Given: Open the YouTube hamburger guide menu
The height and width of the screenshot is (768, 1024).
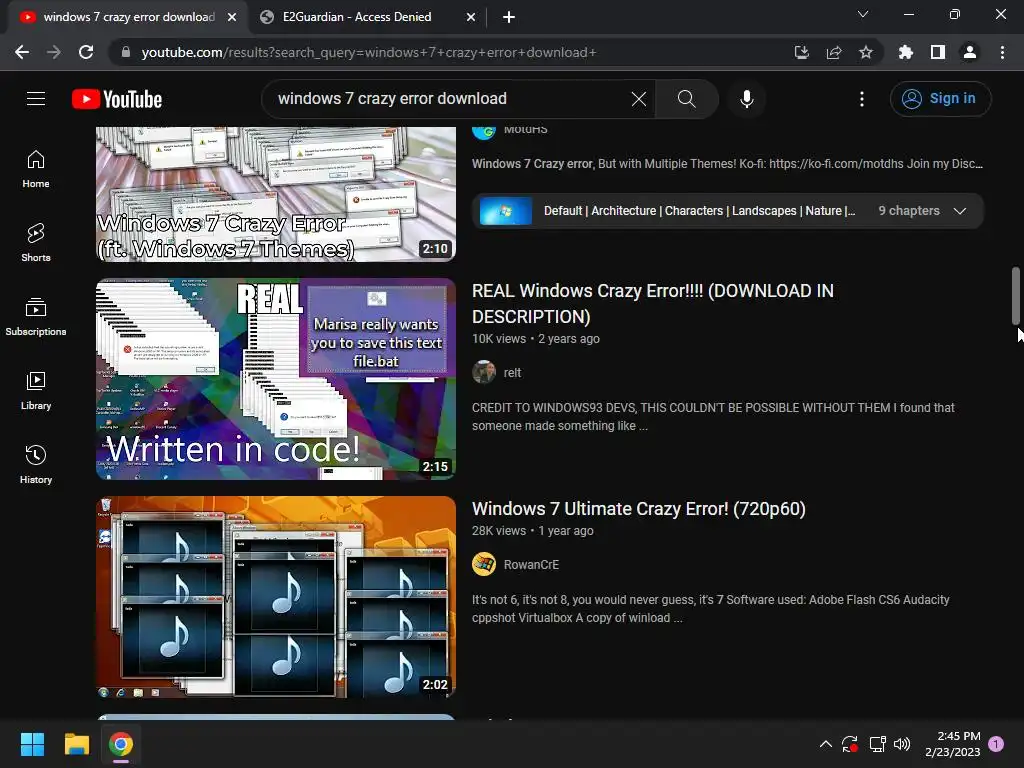Looking at the screenshot, I should 36,99.
